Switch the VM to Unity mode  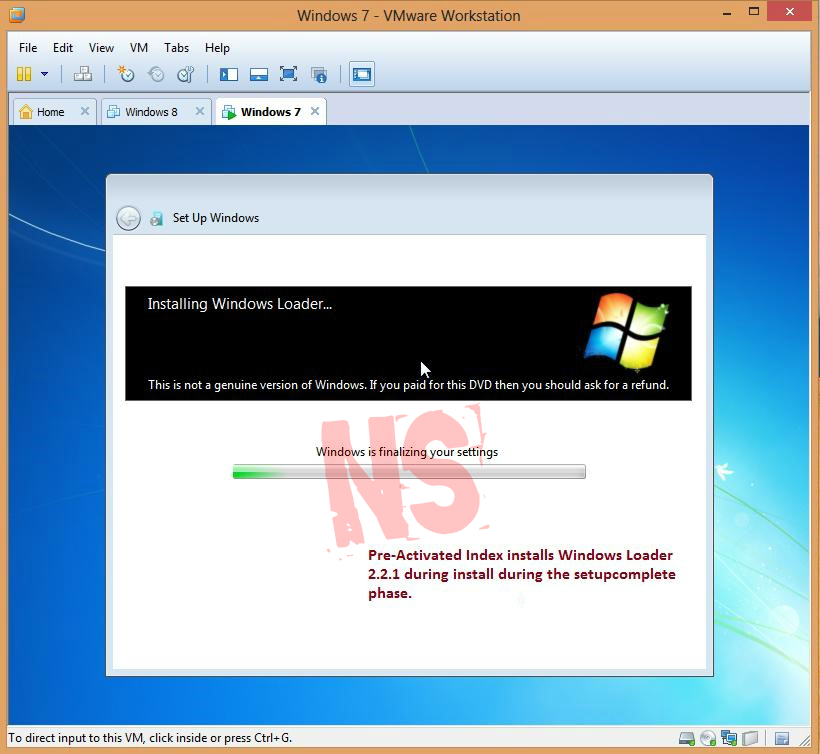click(319, 74)
